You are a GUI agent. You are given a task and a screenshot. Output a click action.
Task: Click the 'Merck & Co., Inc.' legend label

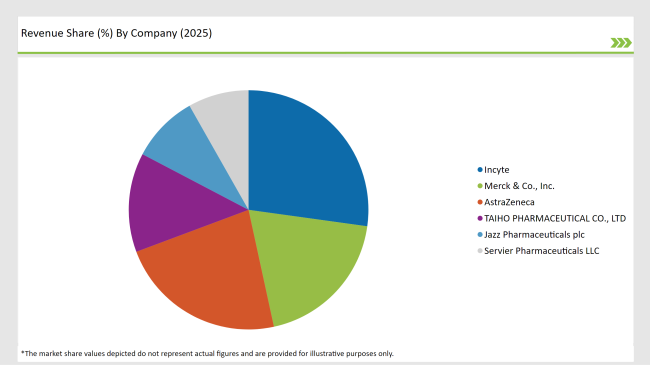point(519,186)
